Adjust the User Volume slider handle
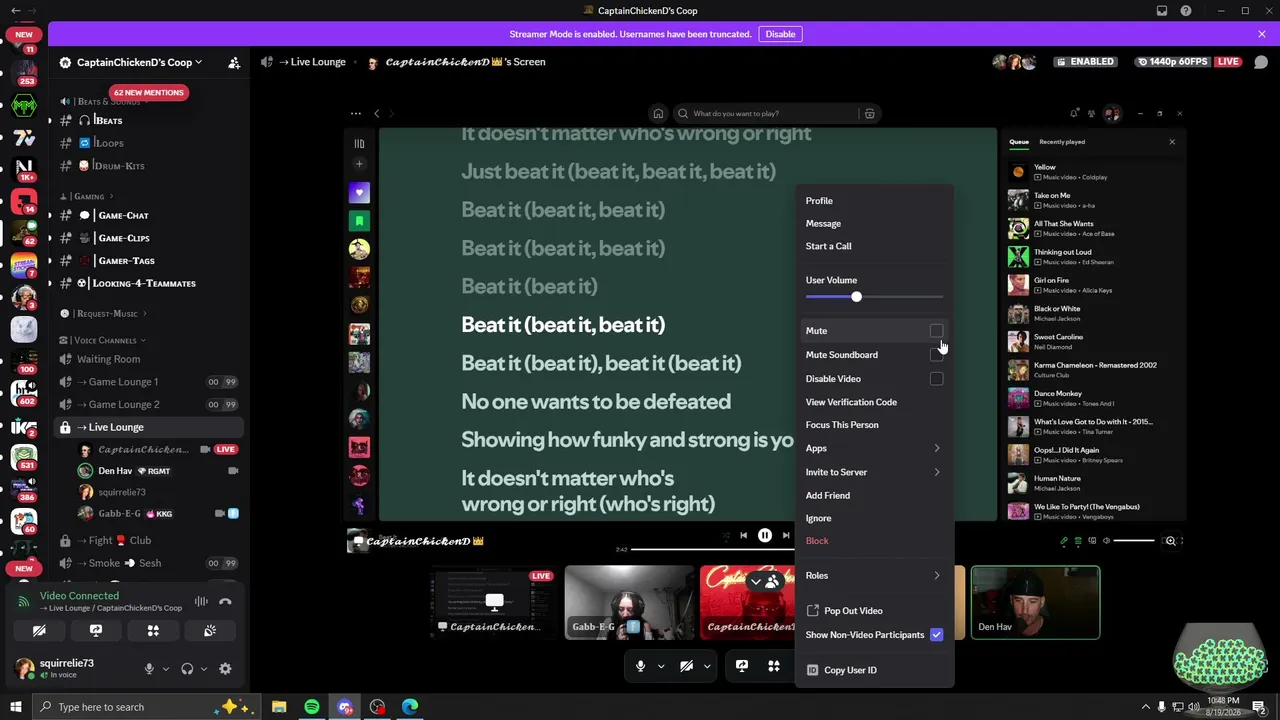This screenshot has width=1280, height=720. point(856,297)
